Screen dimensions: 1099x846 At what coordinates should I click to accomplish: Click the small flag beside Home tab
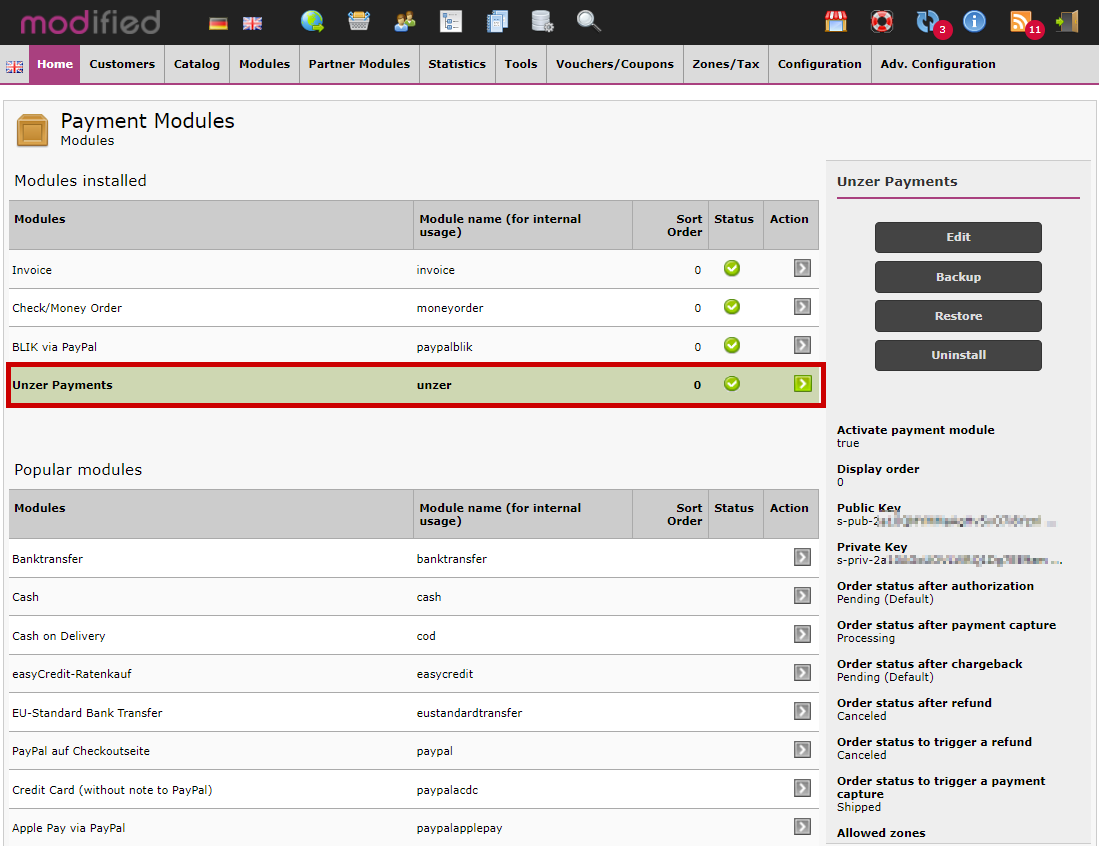[15, 67]
